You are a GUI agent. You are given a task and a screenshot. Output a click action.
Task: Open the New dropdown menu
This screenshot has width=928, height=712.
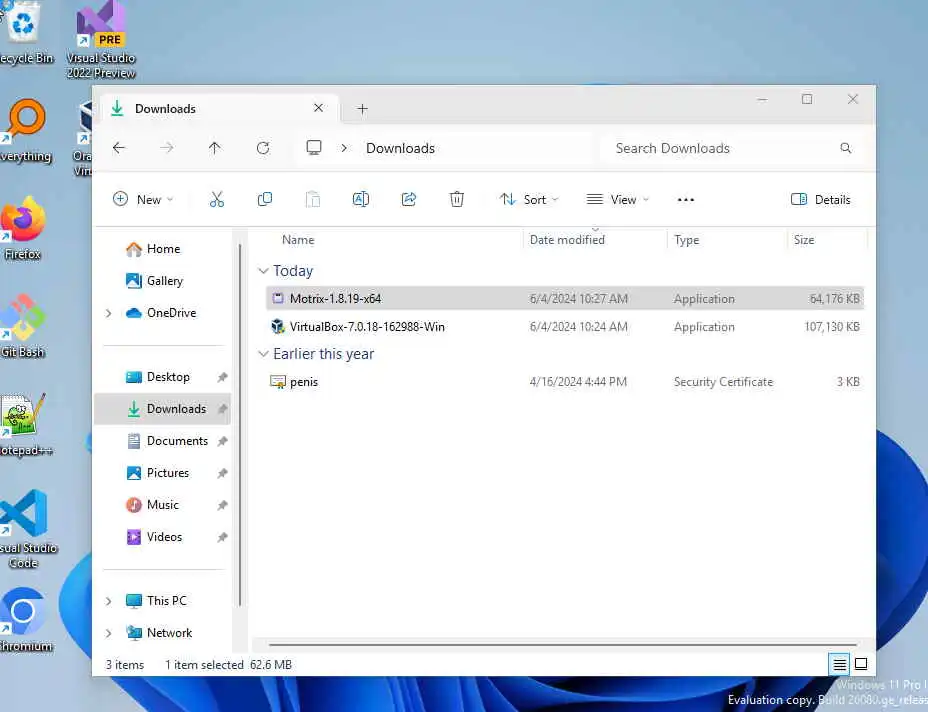click(143, 199)
